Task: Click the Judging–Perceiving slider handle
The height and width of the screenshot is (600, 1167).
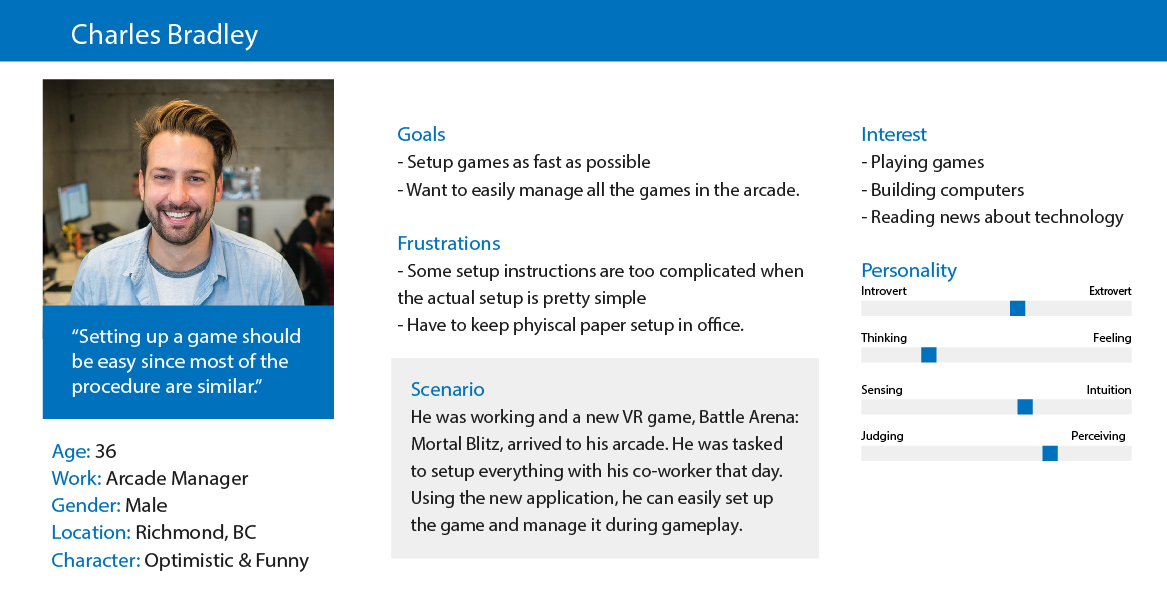Action: point(1050,453)
